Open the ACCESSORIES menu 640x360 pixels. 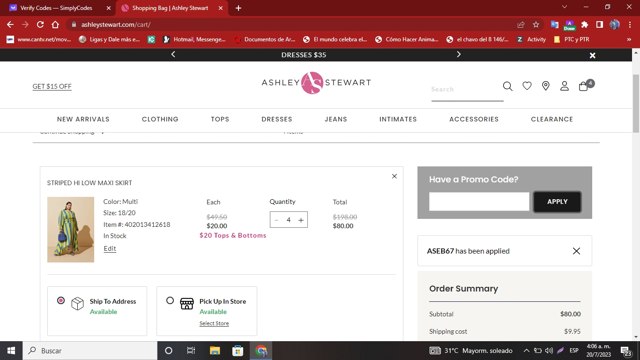coord(474,119)
